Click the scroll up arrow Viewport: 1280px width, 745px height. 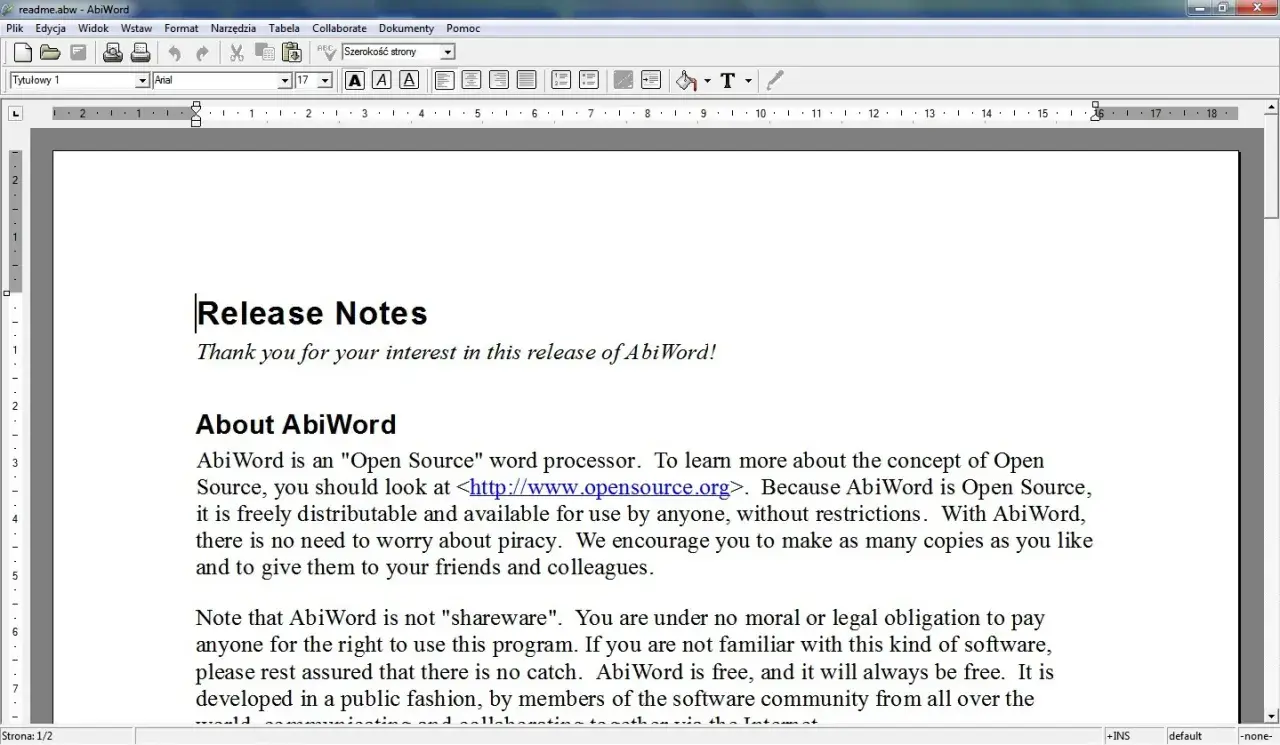[1271, 105]
